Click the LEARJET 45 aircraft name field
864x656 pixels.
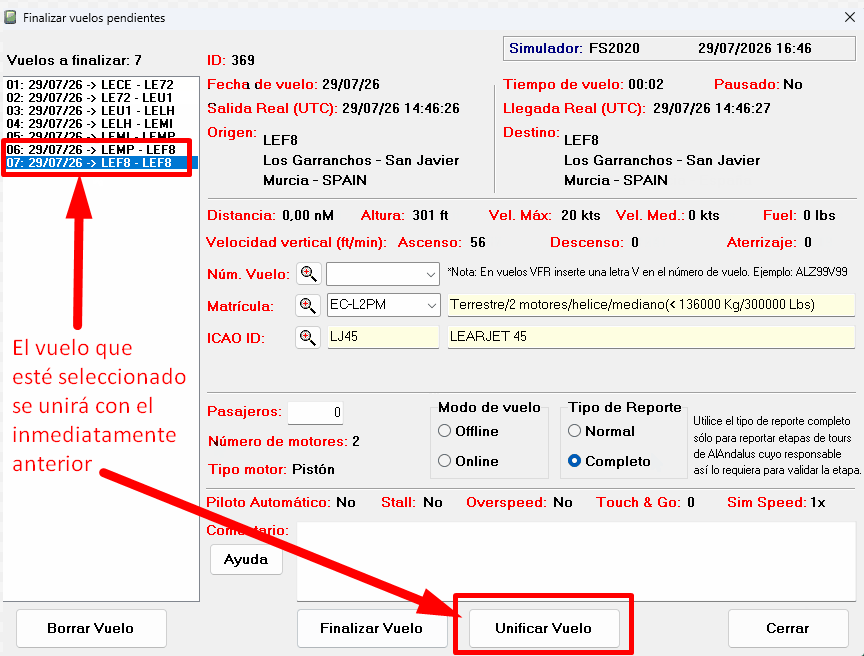[x=651, y=337]
